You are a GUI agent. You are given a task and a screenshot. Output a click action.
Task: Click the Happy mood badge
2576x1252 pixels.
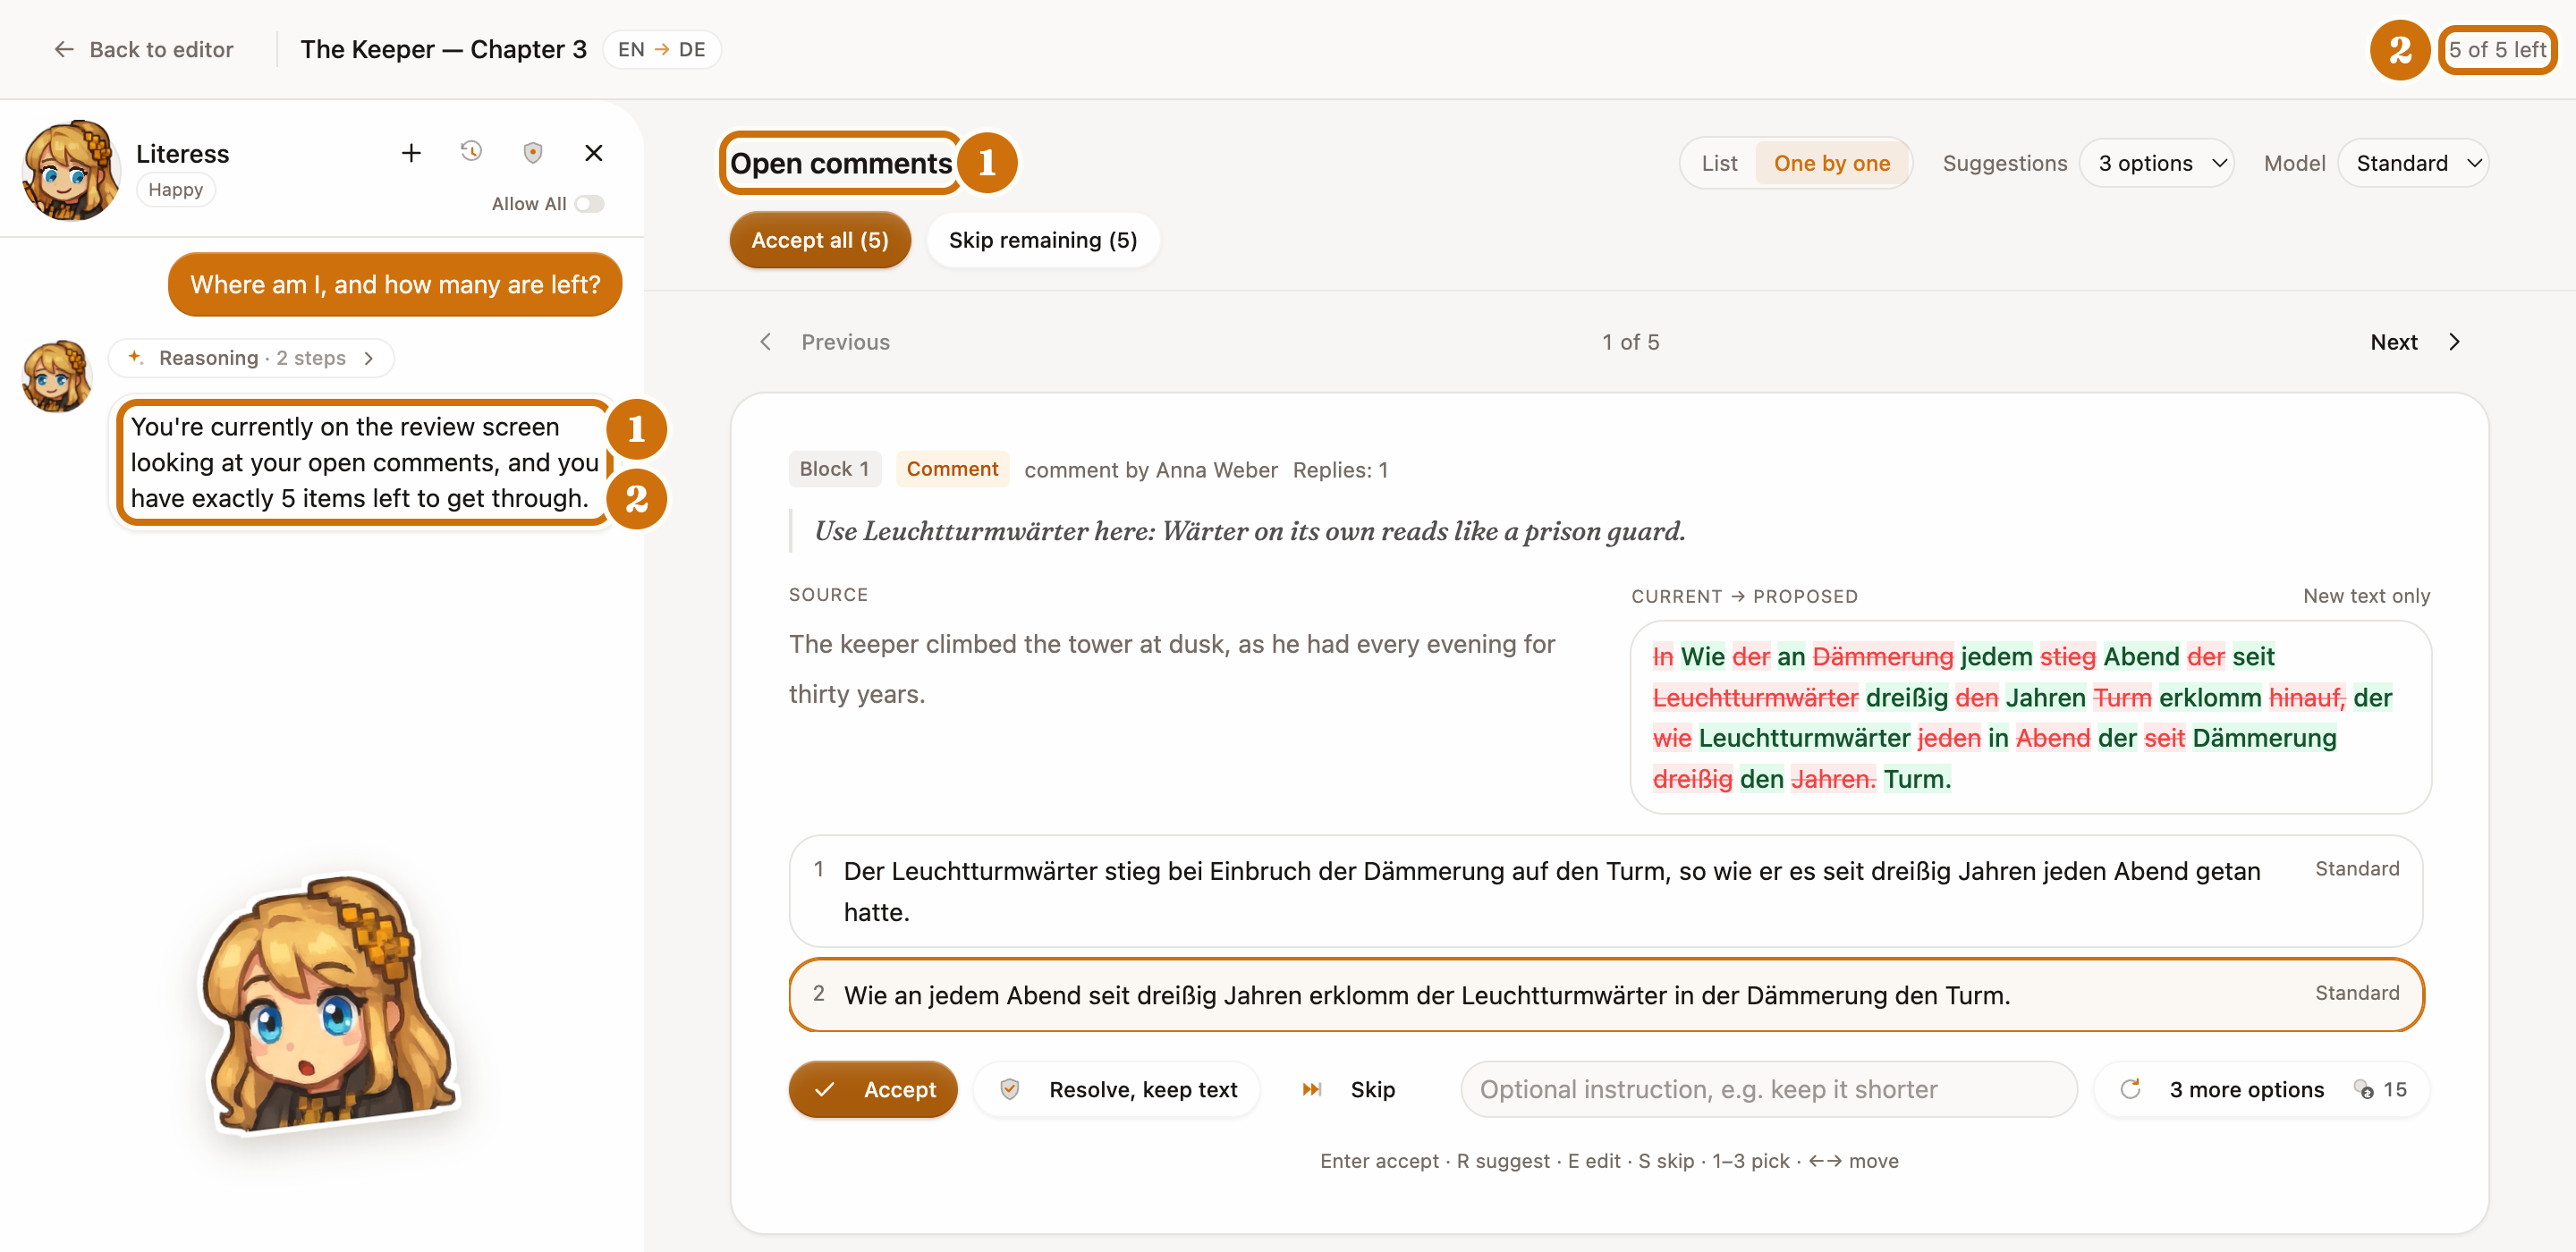tap(175, 189)
